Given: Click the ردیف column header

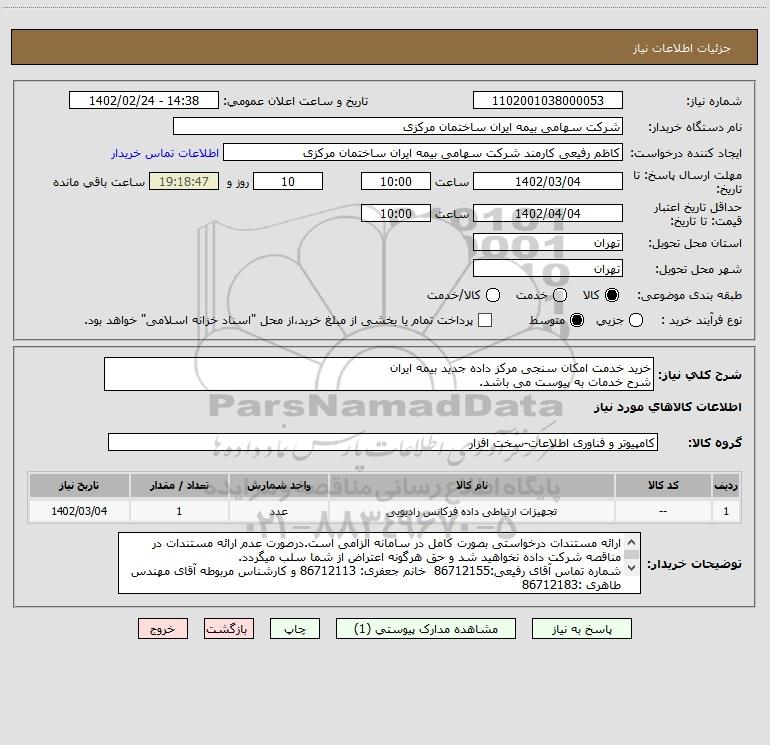Looking at the screenshot, I should (x=726, y=485).
